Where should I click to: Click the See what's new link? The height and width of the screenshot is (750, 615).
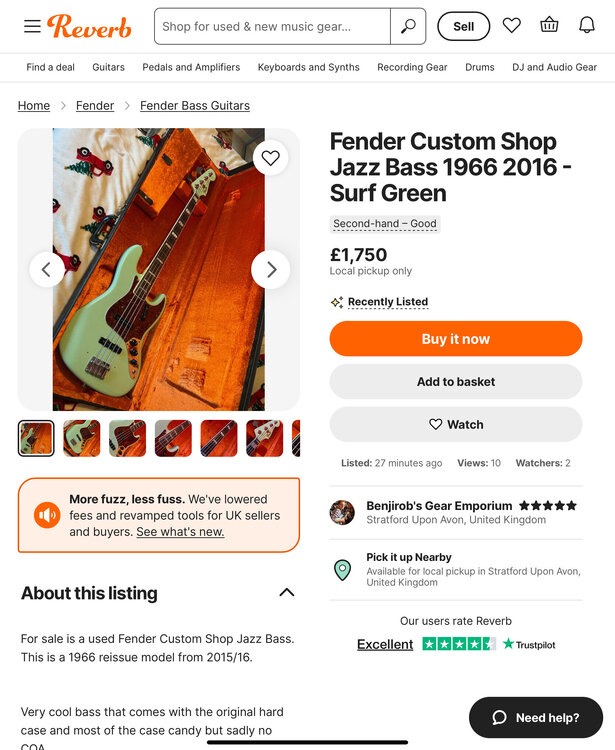(180, 532)
